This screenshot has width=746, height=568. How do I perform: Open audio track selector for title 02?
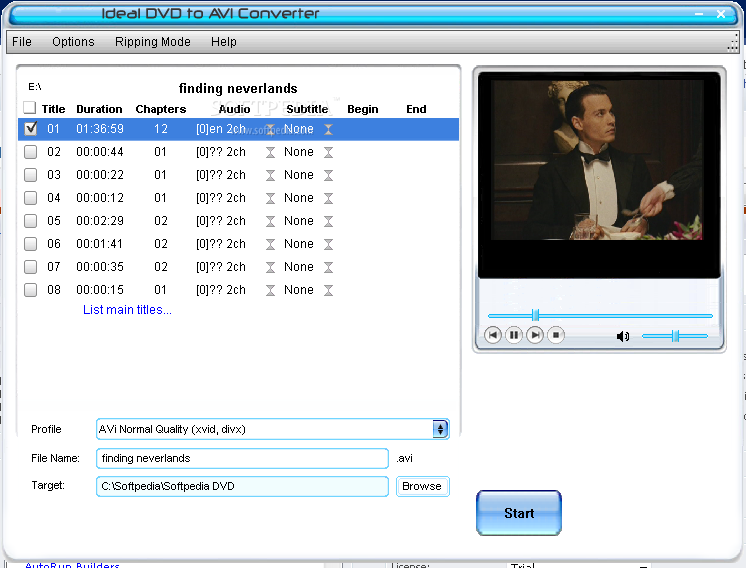270,152
